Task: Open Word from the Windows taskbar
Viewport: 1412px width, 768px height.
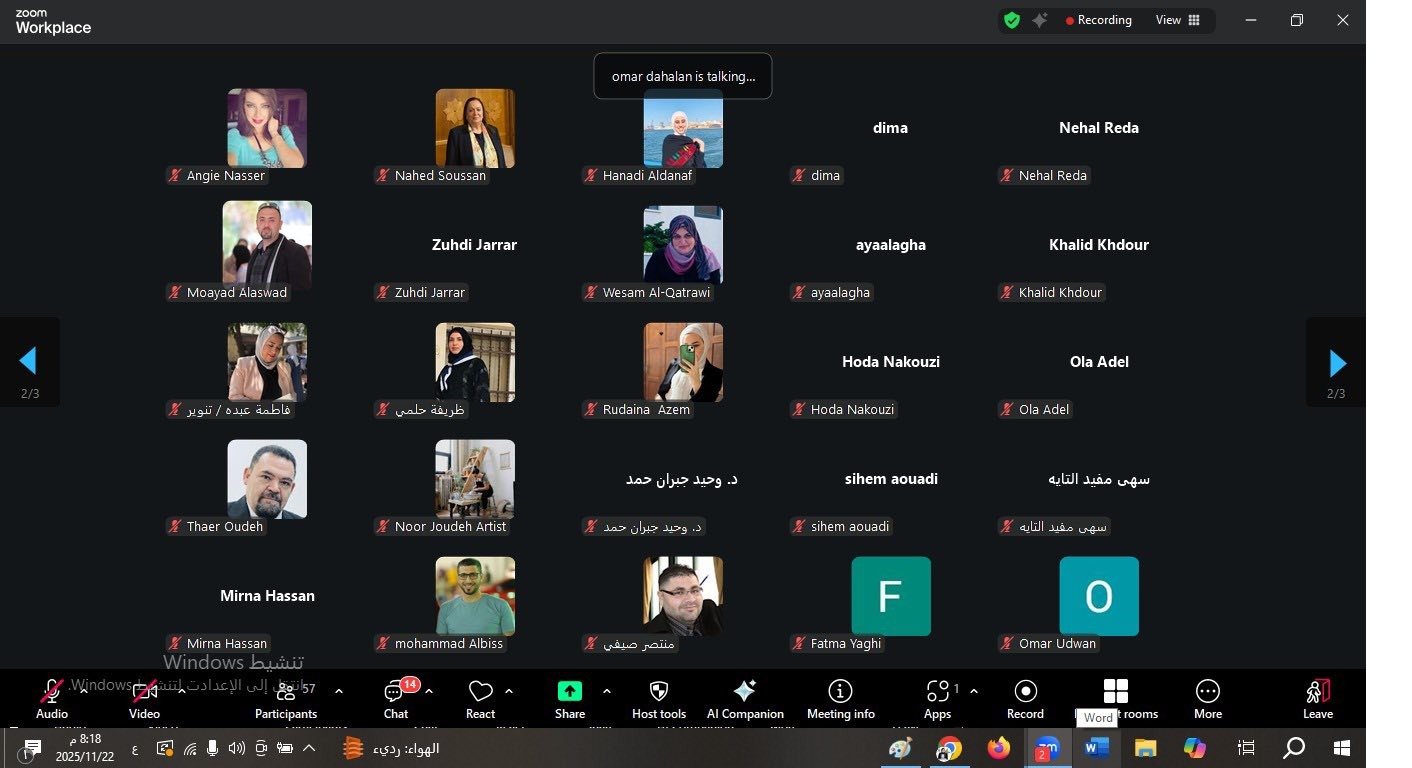Action: point(1097,748)
